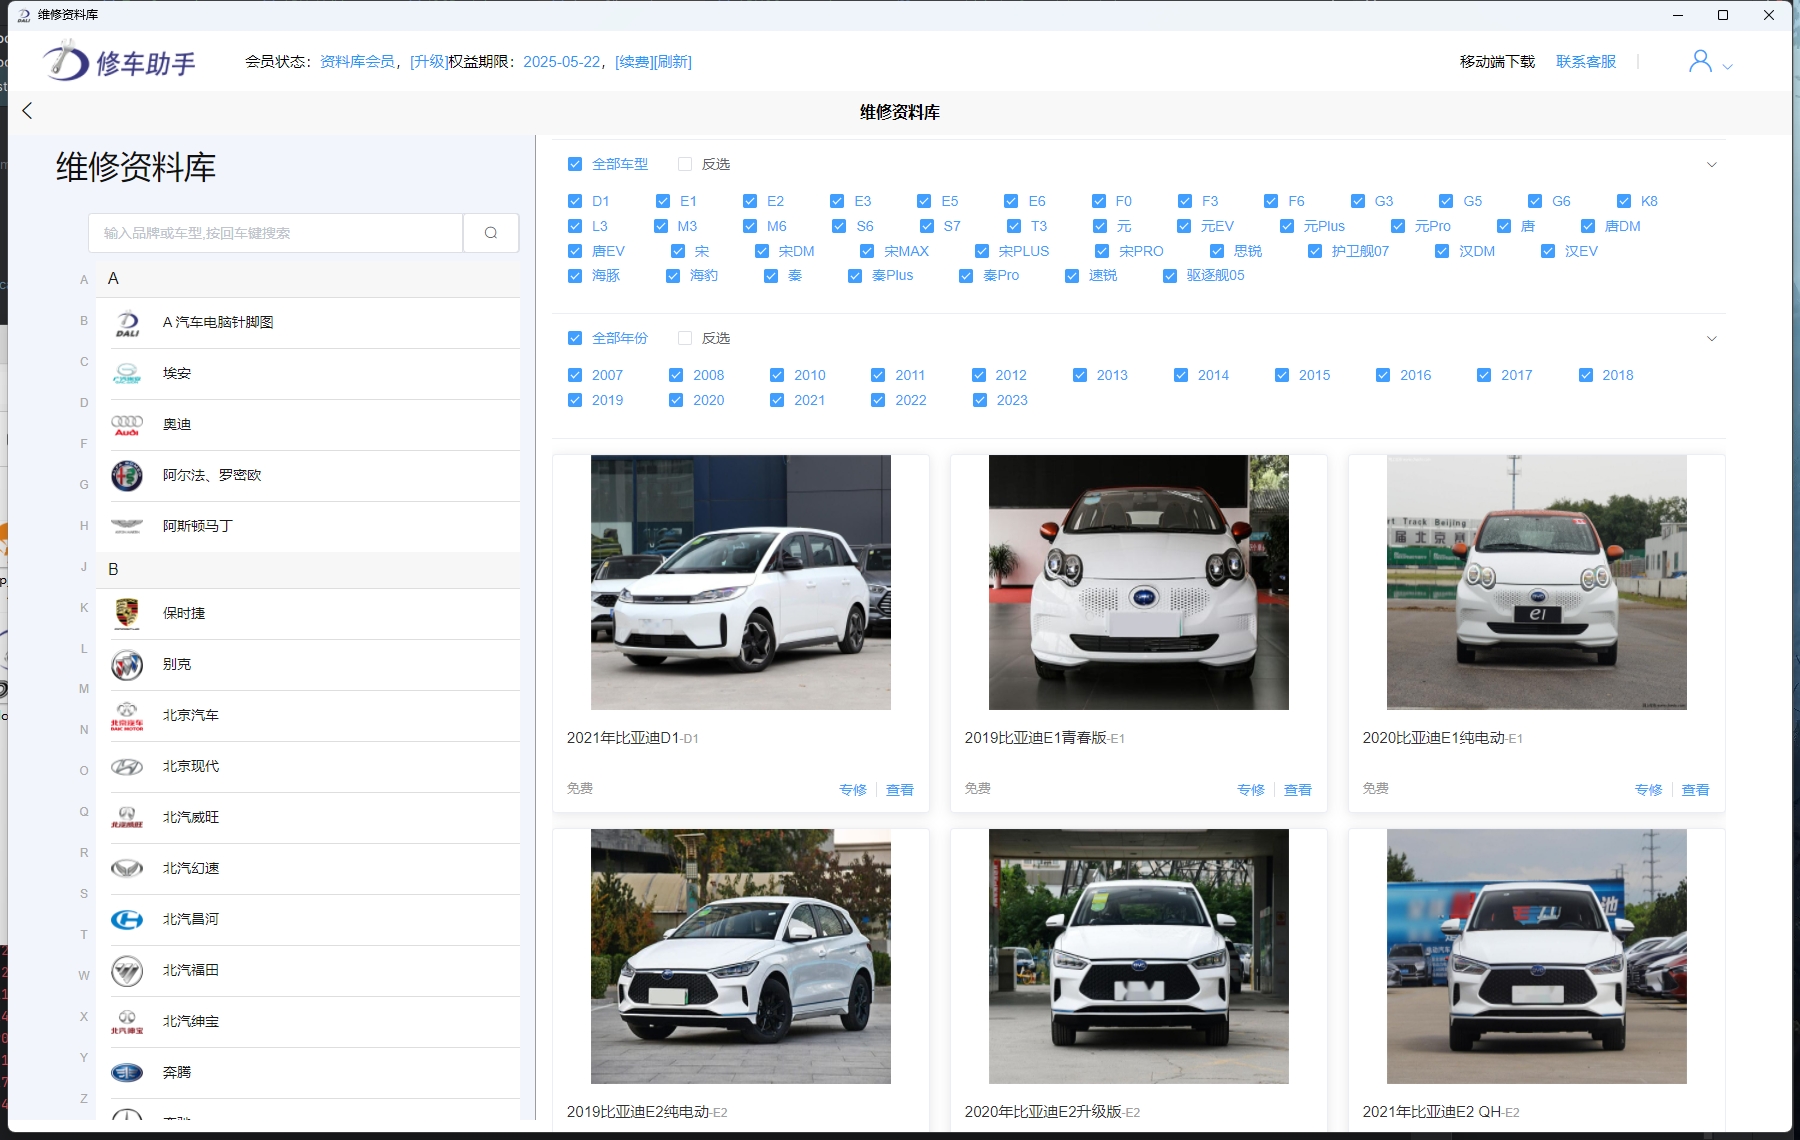Click the 续费 renewal link
Image resolution: width=1800 pixels, height=1140 pixels.
633,62
